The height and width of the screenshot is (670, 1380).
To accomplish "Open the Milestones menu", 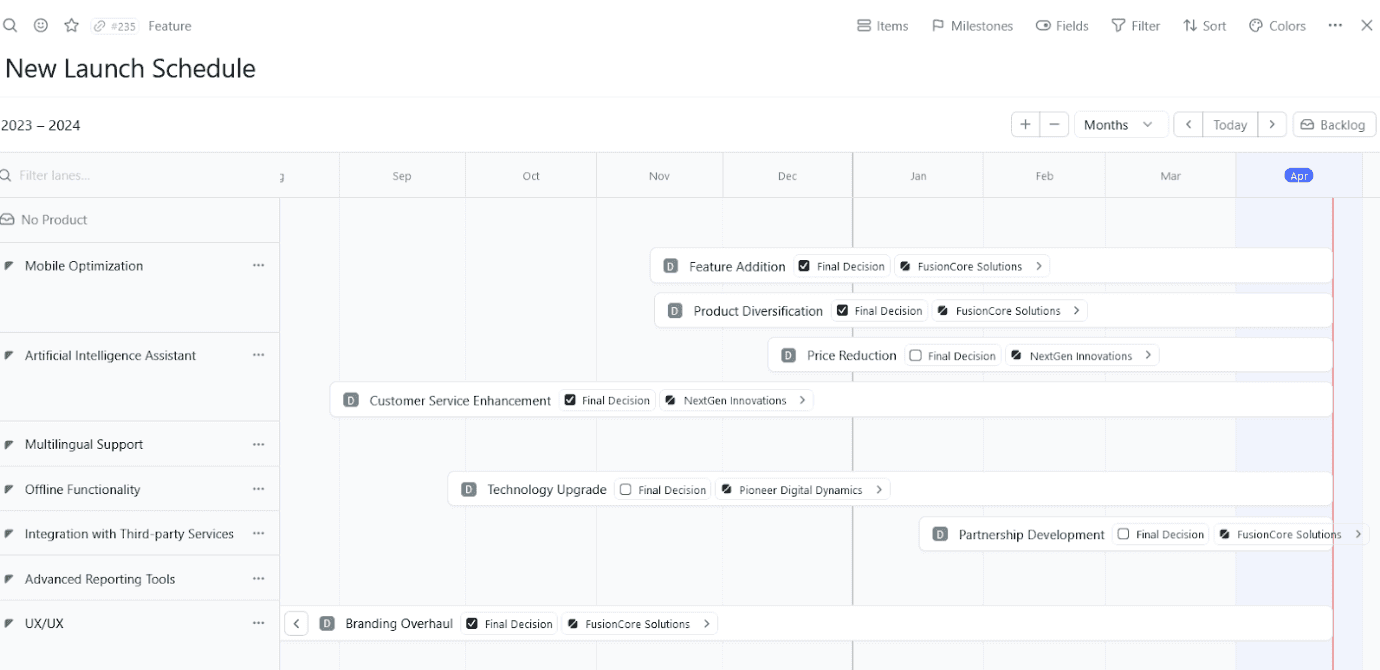I will pyautogui.click(x=972, y=26).
